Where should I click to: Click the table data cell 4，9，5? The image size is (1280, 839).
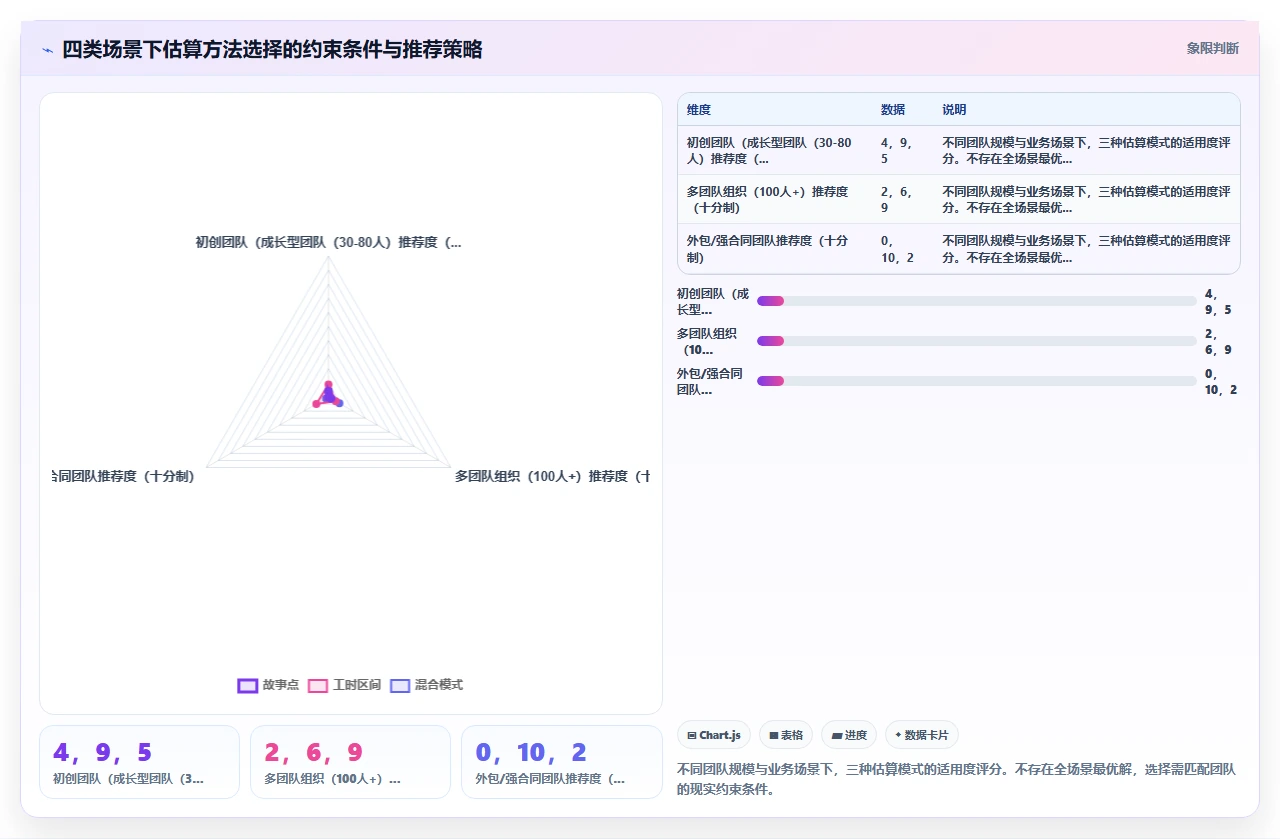903,150
